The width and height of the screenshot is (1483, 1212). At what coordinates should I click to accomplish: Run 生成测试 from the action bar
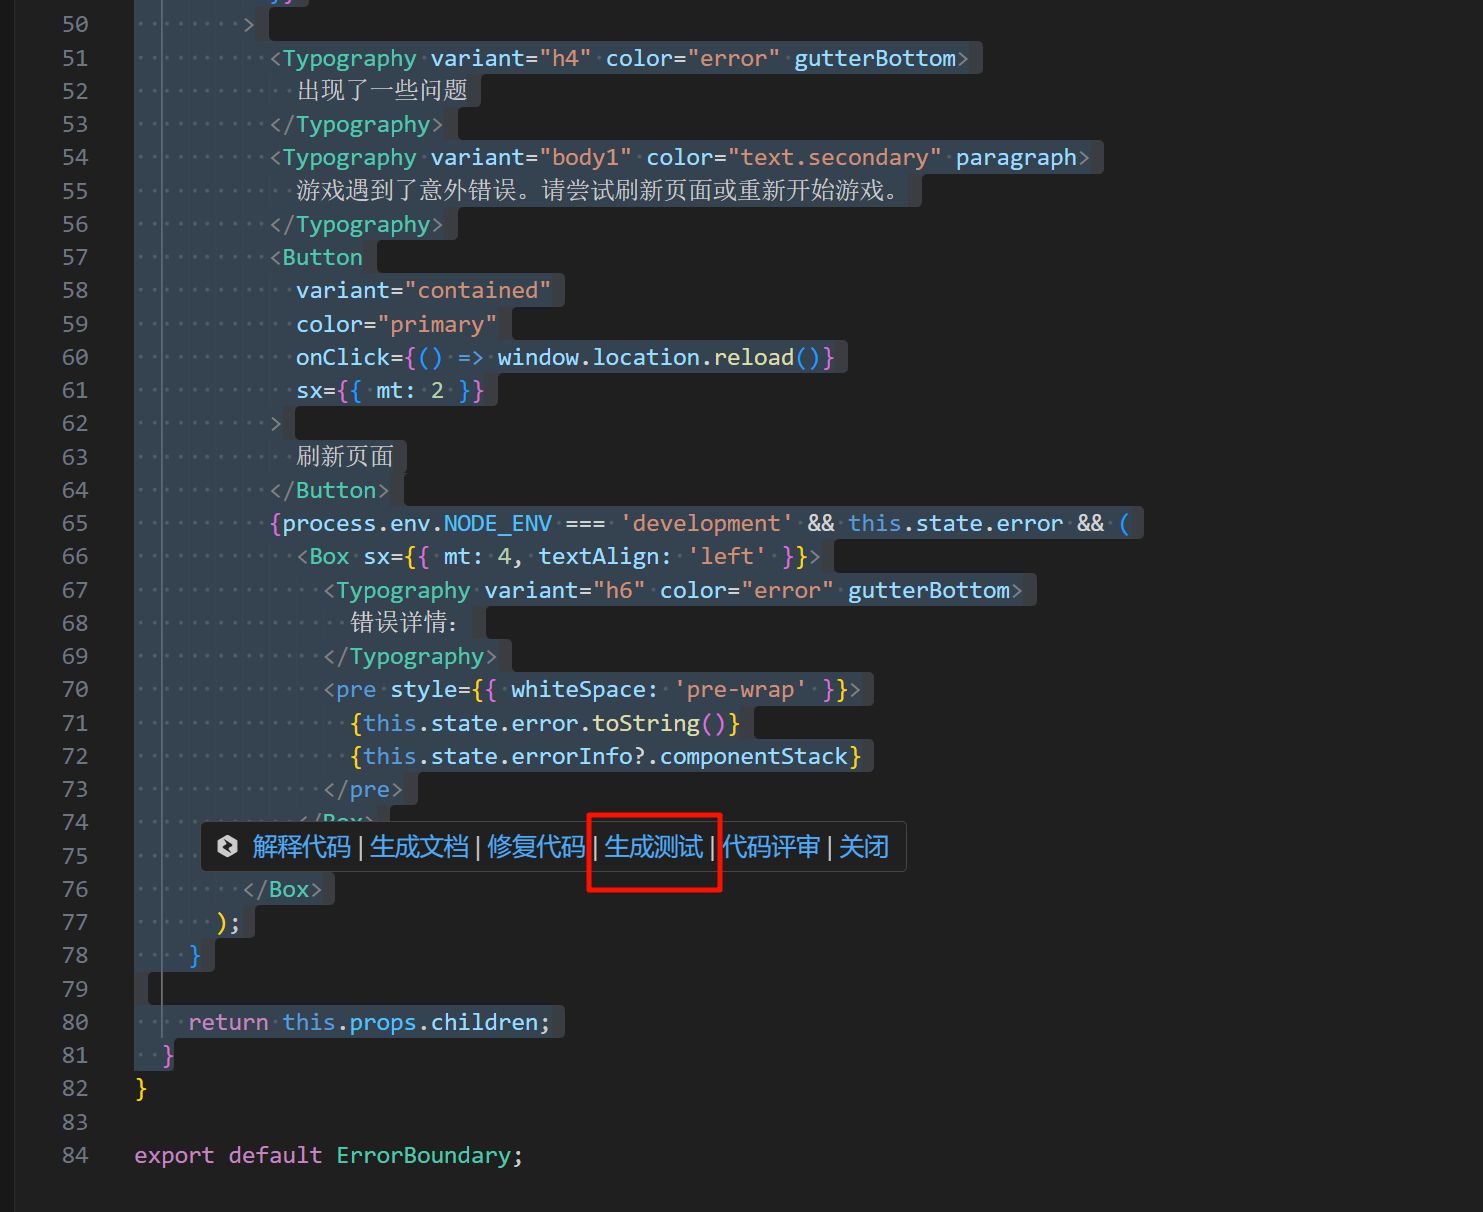[654, 847]
